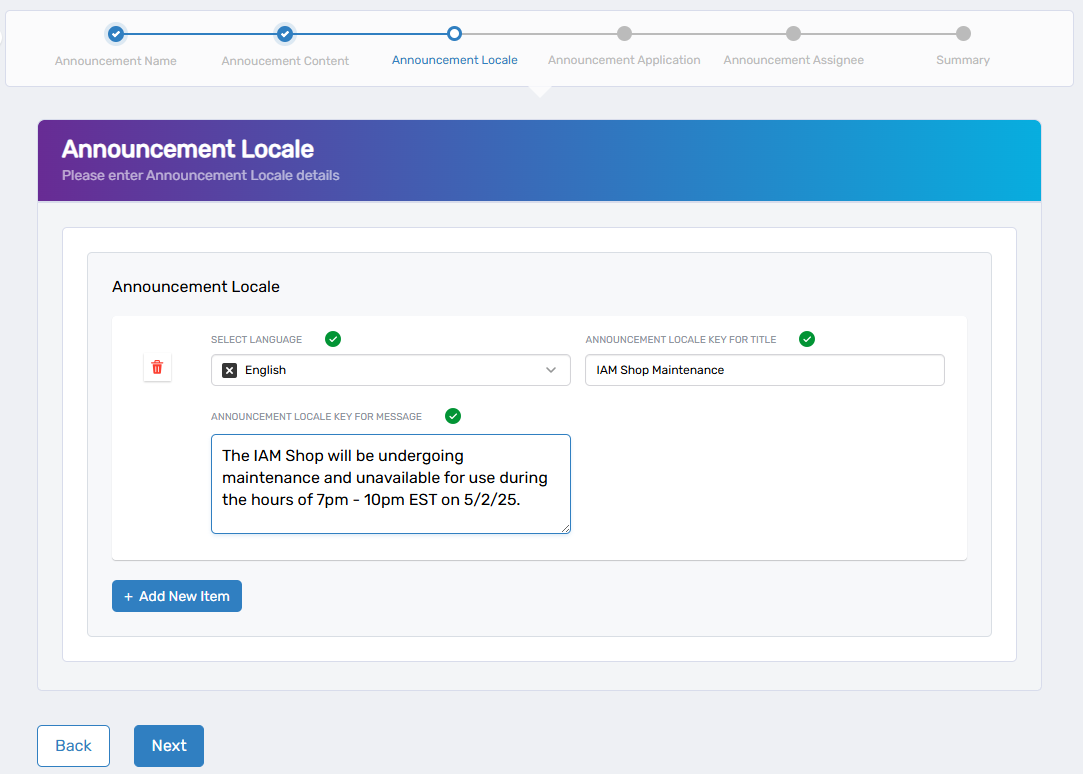The height and width of the screenshot is (774, 1083).
Task: Click the completed Announcement Content step circle
Action: tap(285, 34)
